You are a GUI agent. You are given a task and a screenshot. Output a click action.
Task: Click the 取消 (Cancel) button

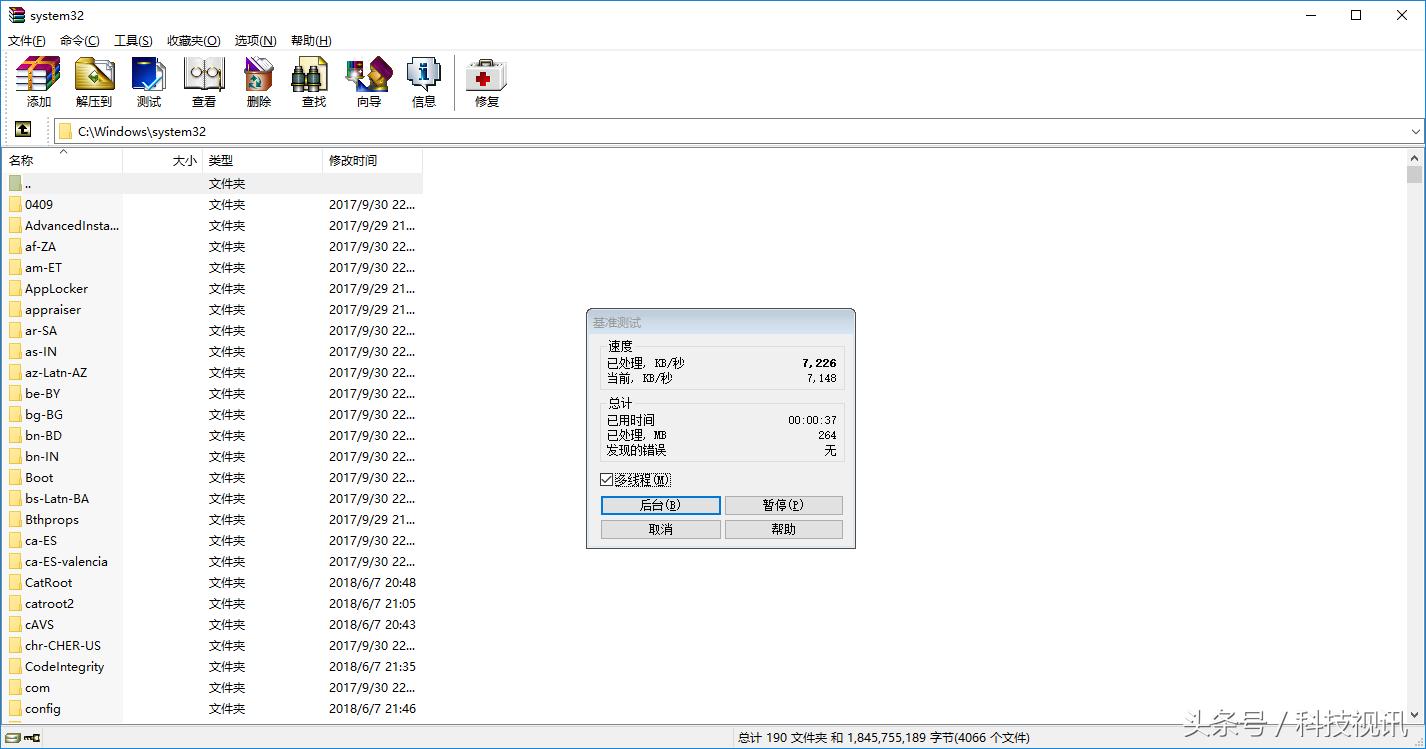point(660,529)
